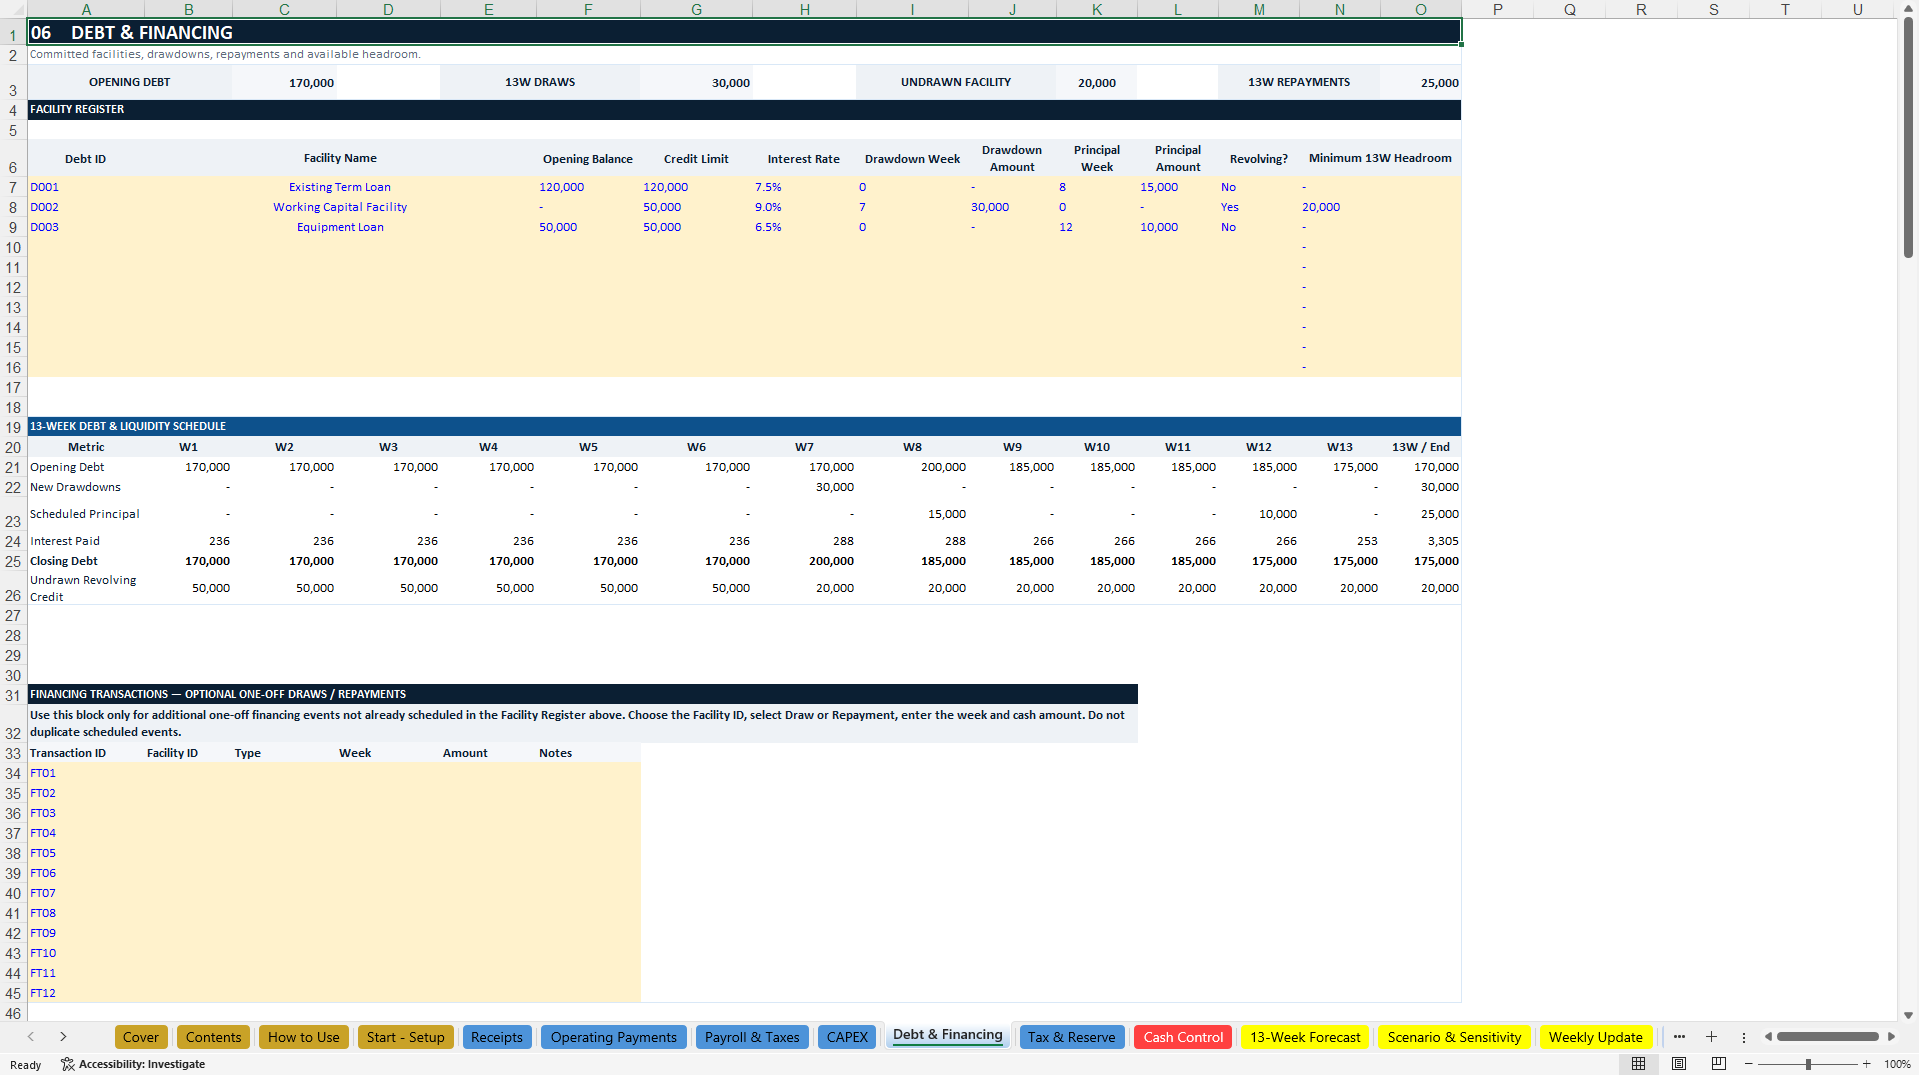Select the FT12 transaction ID cell

pos(85,993)
